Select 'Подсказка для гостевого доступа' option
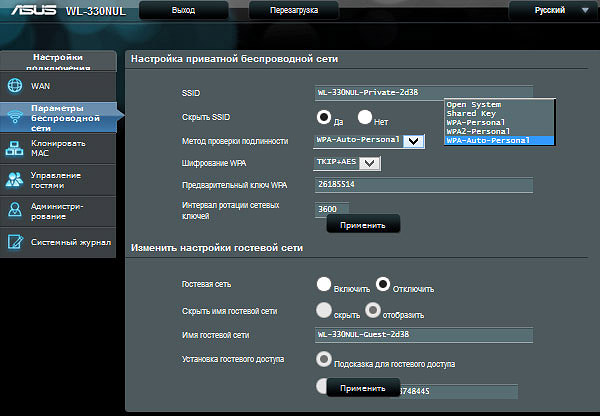Screen dimensions: 600x416 click(324, 359)
